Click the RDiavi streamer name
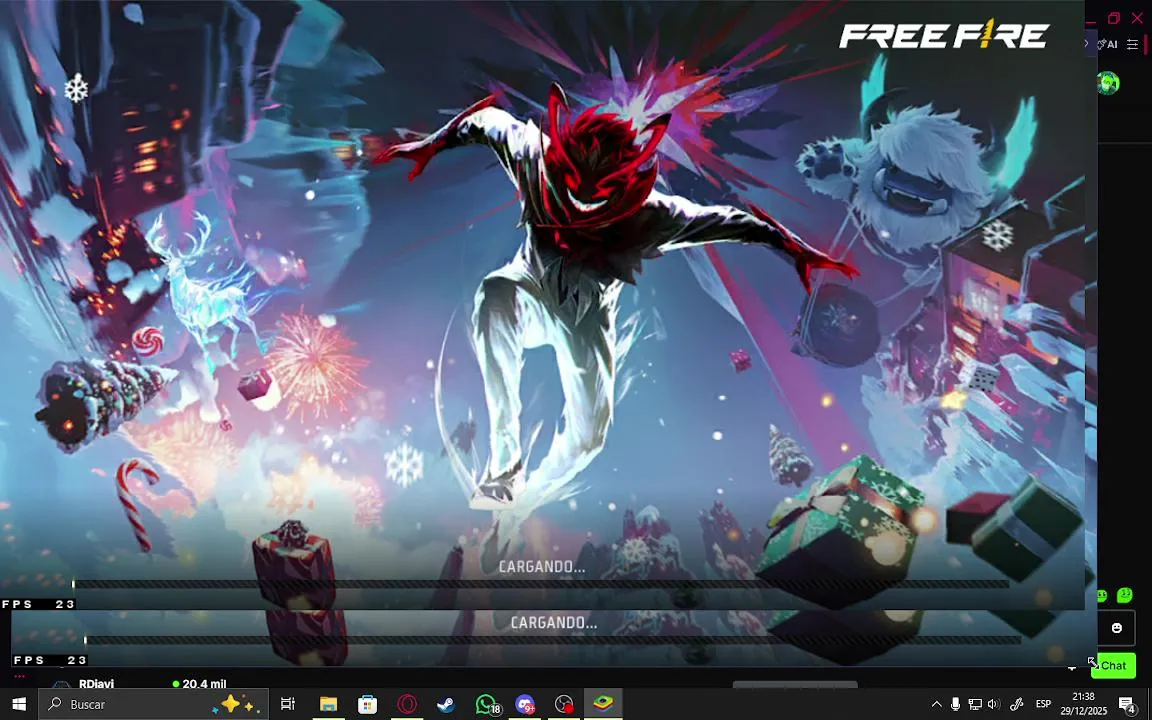 tap(96, 684)
